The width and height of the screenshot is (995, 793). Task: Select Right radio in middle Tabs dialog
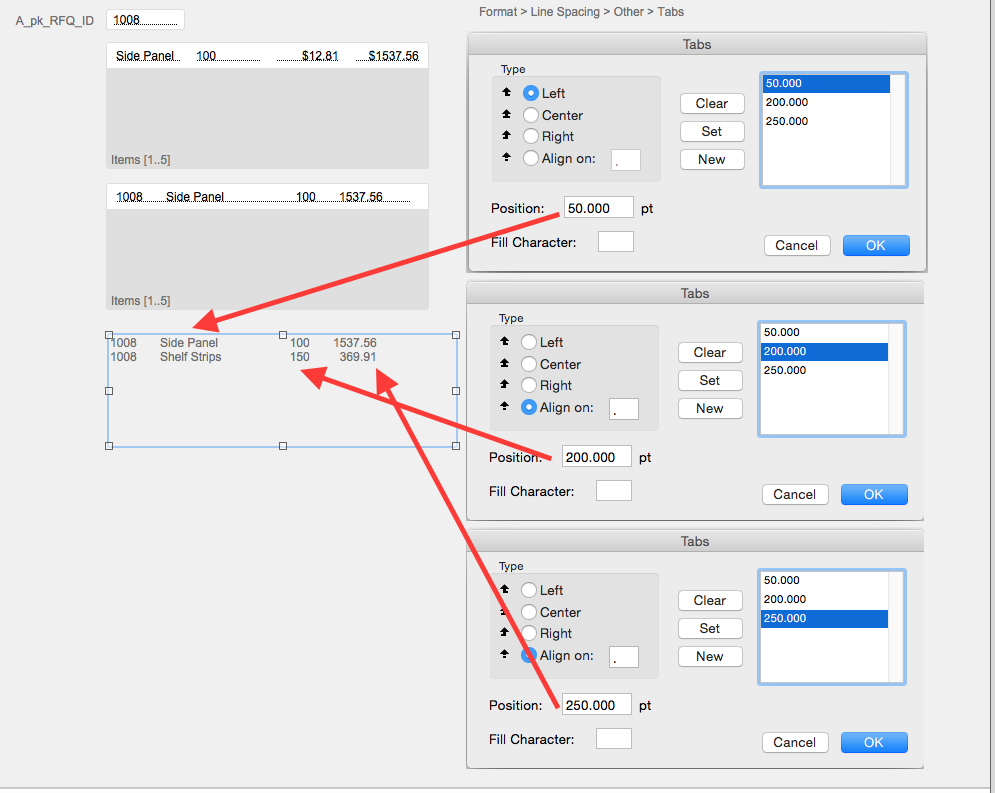529,385
